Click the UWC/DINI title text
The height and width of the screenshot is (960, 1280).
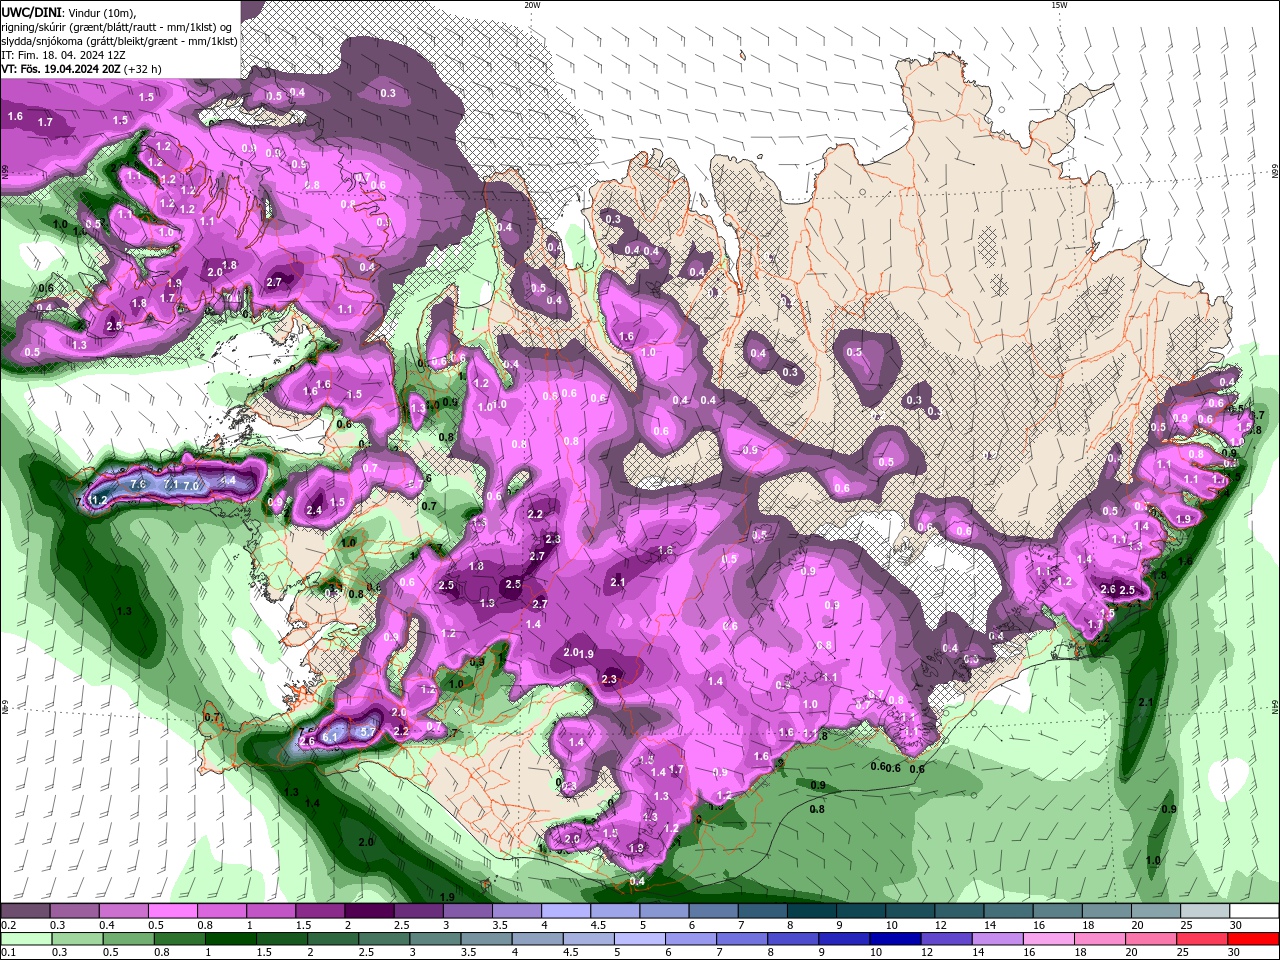[31, 12]
